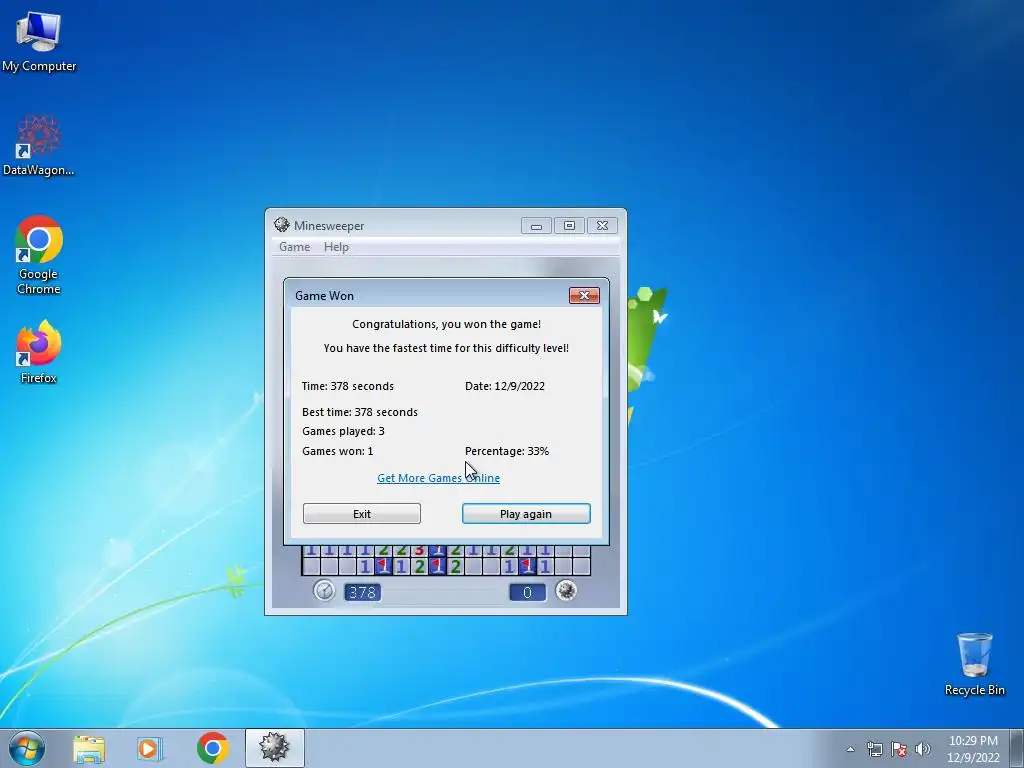Viewport: 1024px width, 768px height.
Task: Open the Recycle Bin
Action: (x=974, y=664)
